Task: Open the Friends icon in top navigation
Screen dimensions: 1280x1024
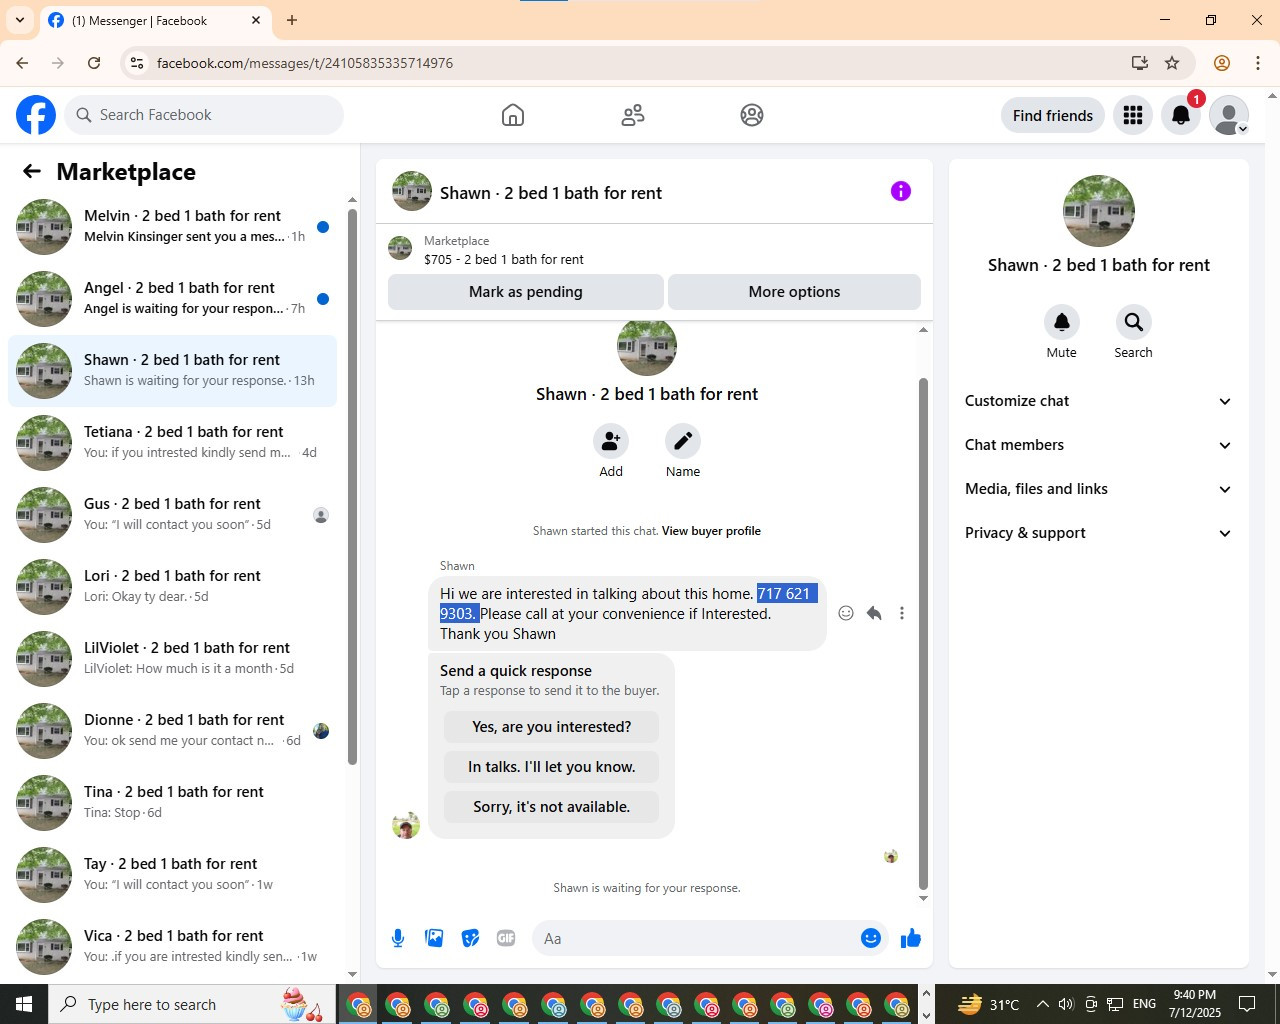Action: pyautogui.click(x=633, y=115)
